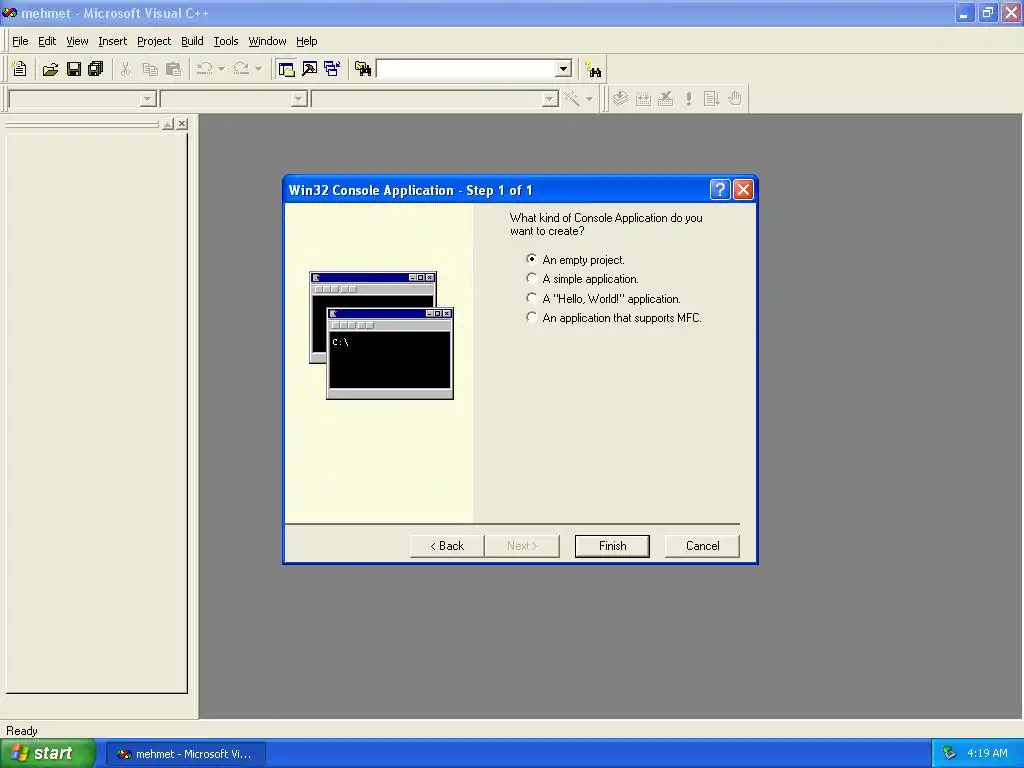The width and height of the screenshot is (1024, 768).
Task: Click the Insert/Remove Breakpoint hand icon
Action: [x=735, y=99]
